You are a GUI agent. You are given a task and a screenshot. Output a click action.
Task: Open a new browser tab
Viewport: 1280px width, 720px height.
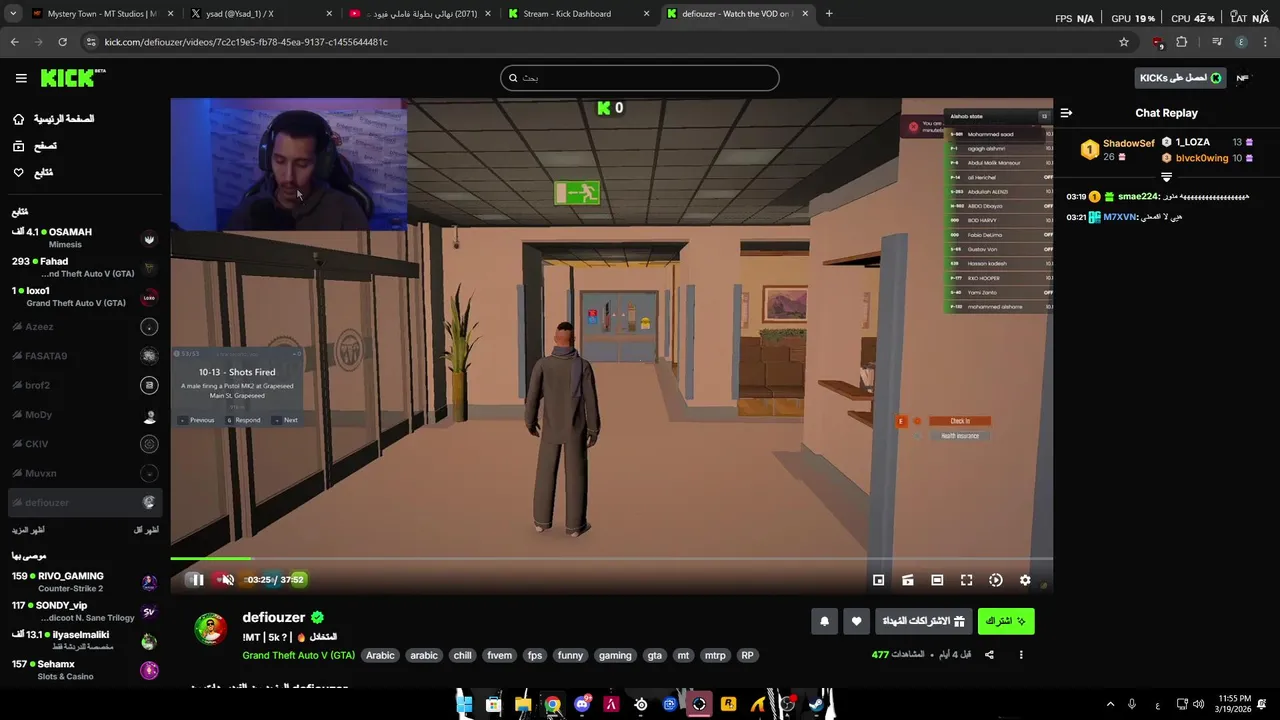[829, 14]
